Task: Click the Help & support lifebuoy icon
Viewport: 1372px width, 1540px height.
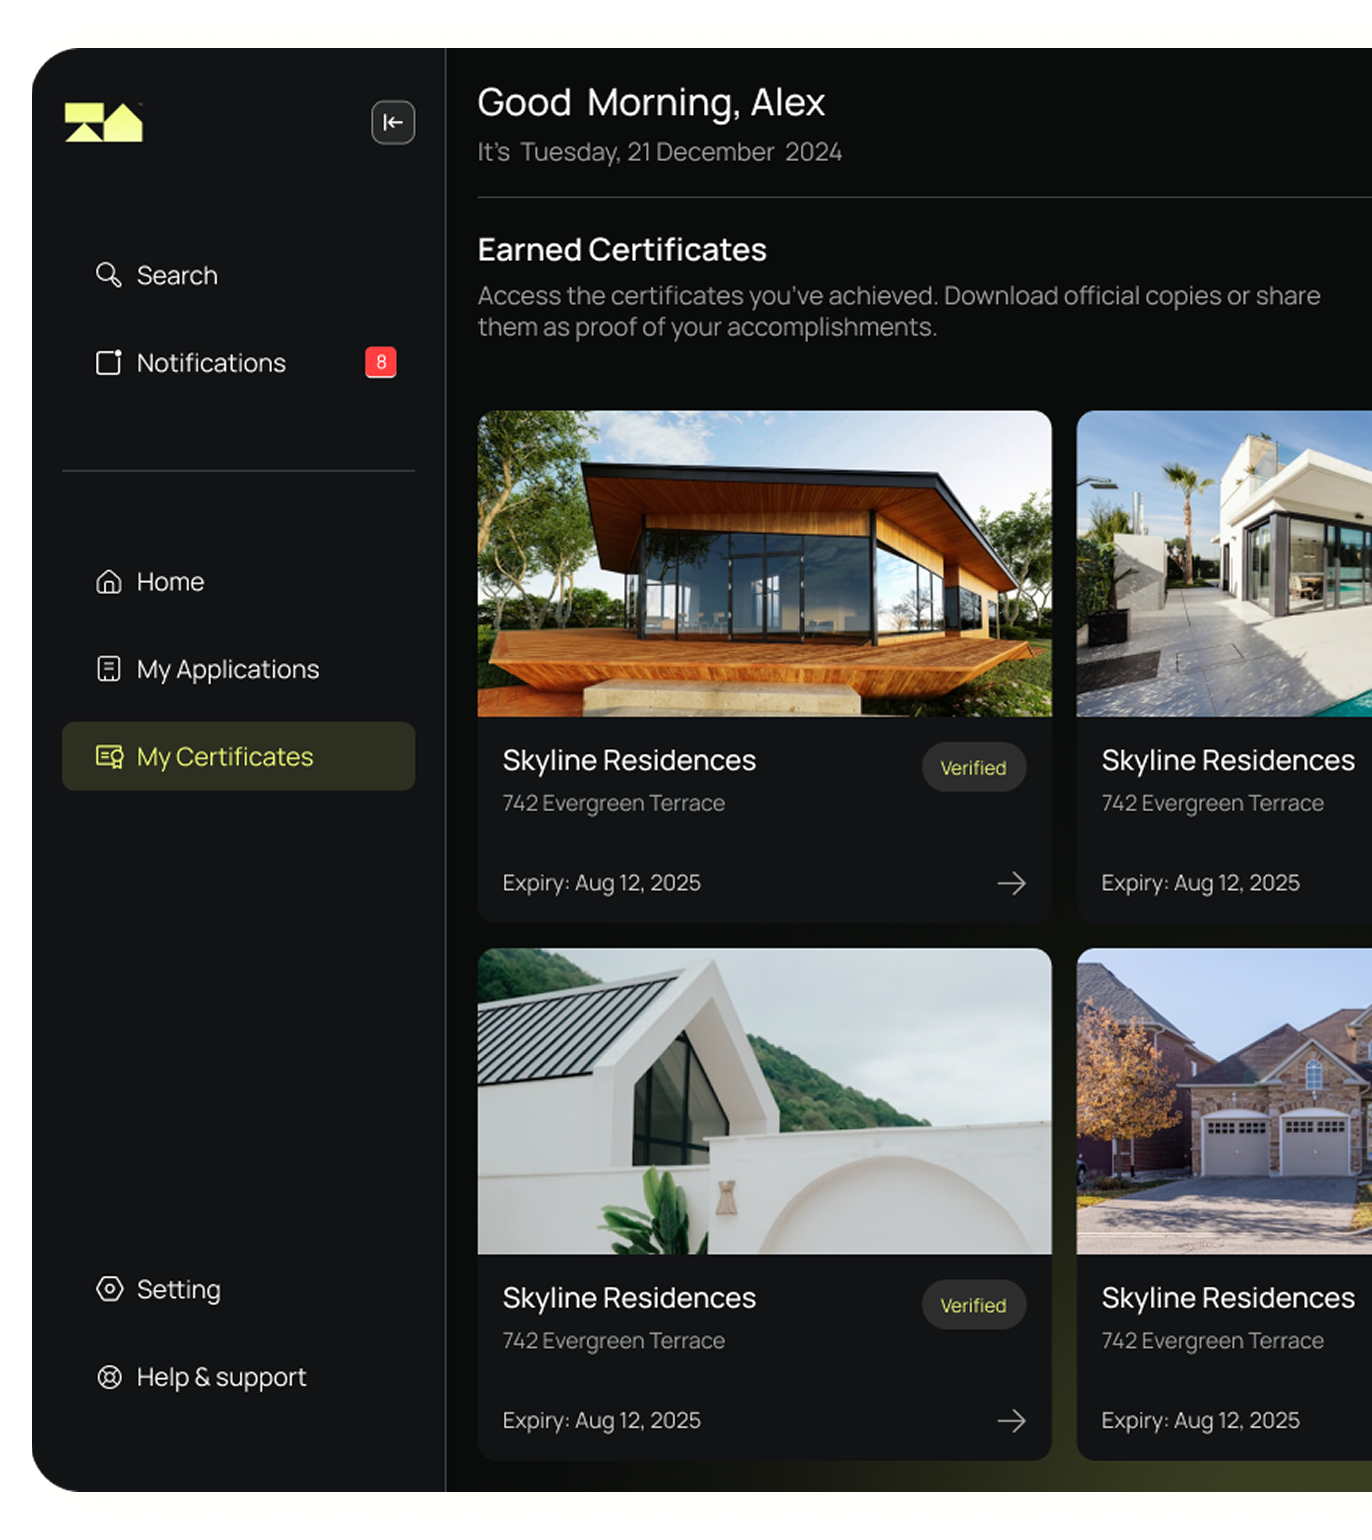Action: (x=109, y=1377)
